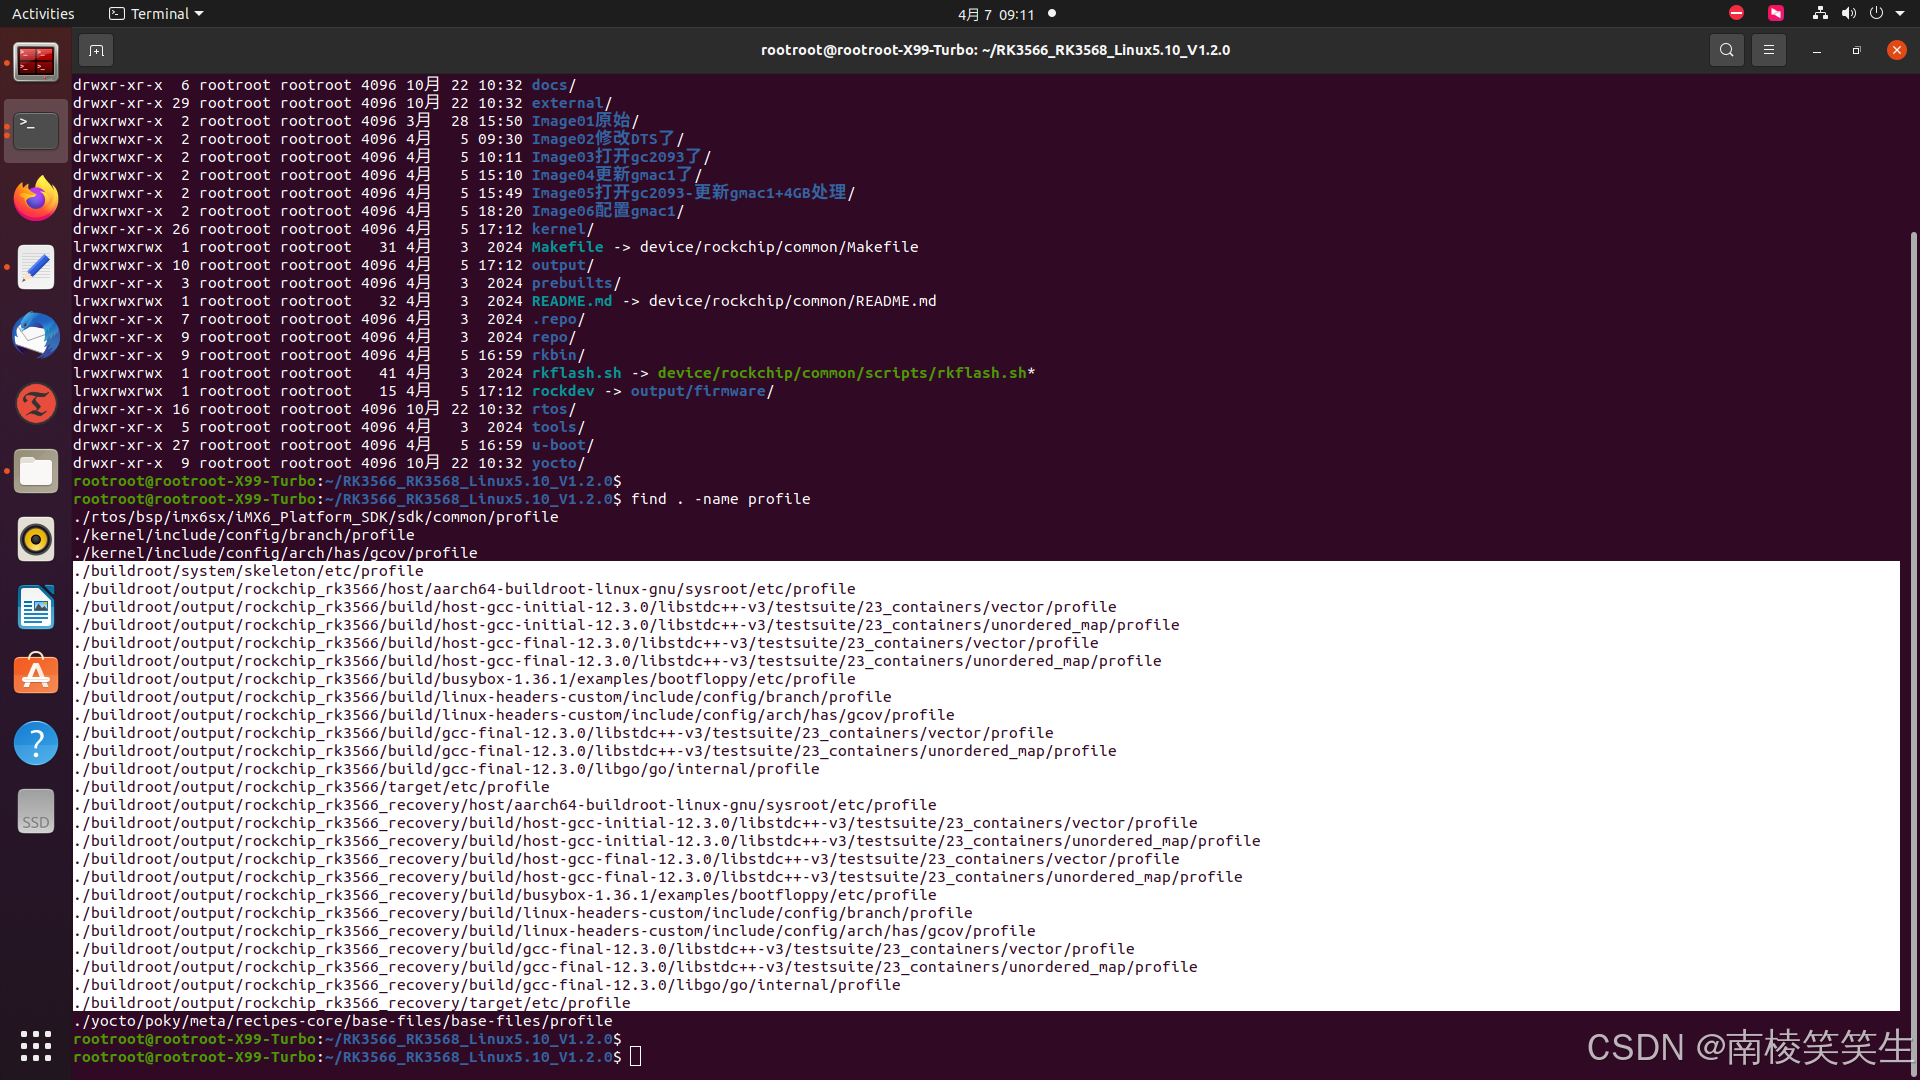Click the volume icon in top bar
This screenshot has height=1080, width=1920.
(1848, 14)
